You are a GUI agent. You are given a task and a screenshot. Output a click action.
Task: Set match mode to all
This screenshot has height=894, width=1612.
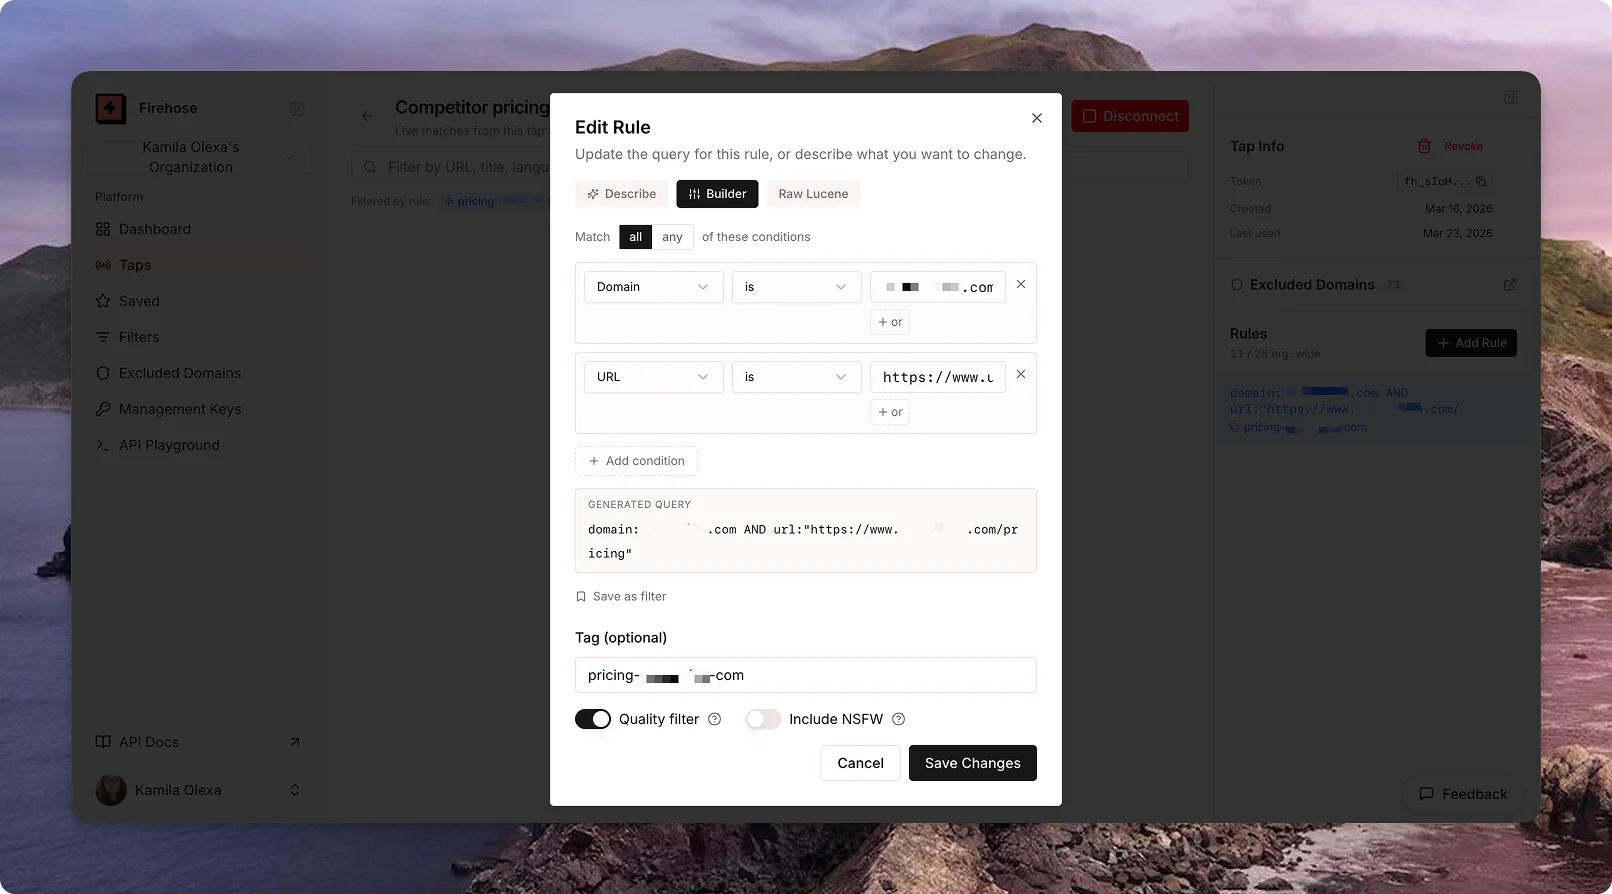(x=635, y=237)
